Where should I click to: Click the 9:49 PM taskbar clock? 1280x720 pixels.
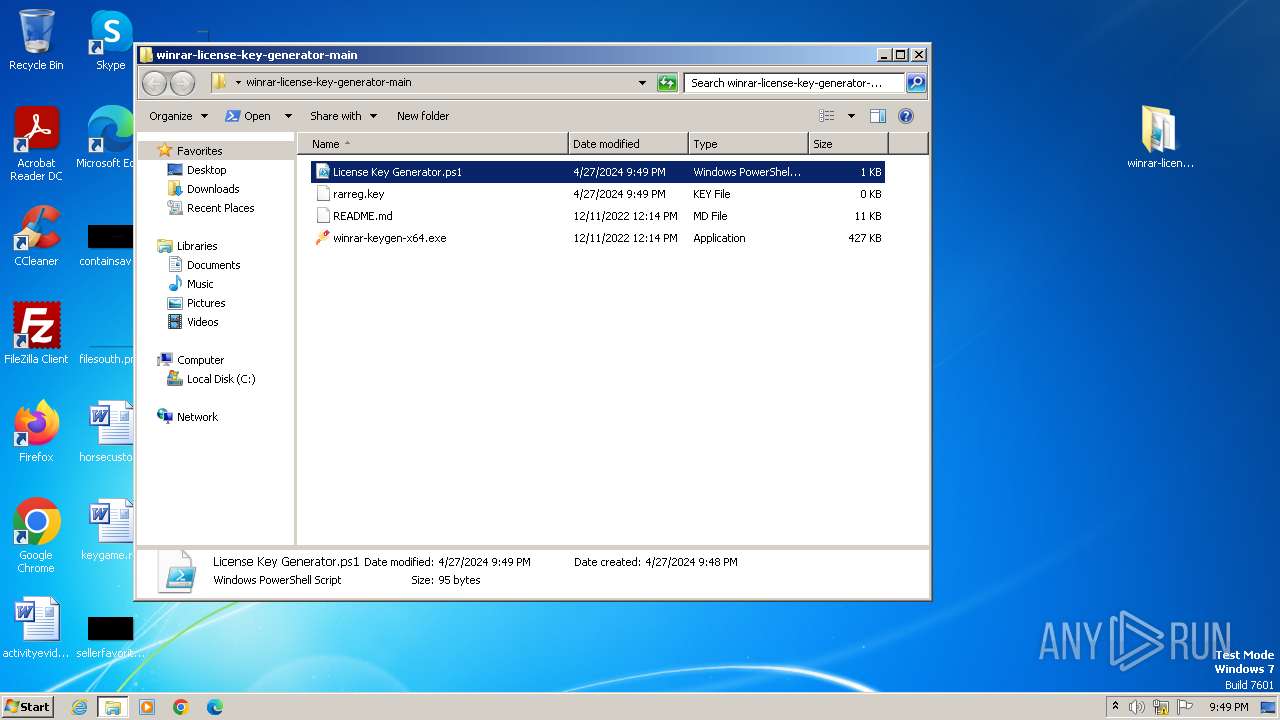click(1228, 707)
